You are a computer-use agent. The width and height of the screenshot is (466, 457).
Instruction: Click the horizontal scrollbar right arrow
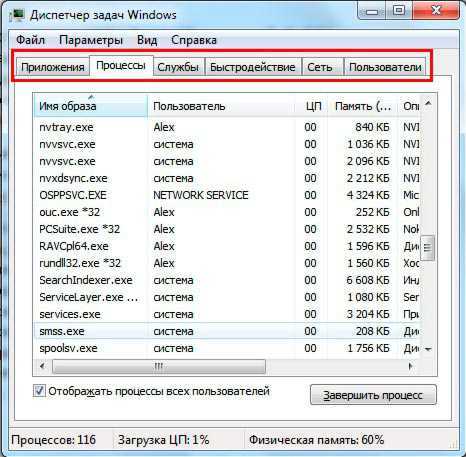pos(411,366)
